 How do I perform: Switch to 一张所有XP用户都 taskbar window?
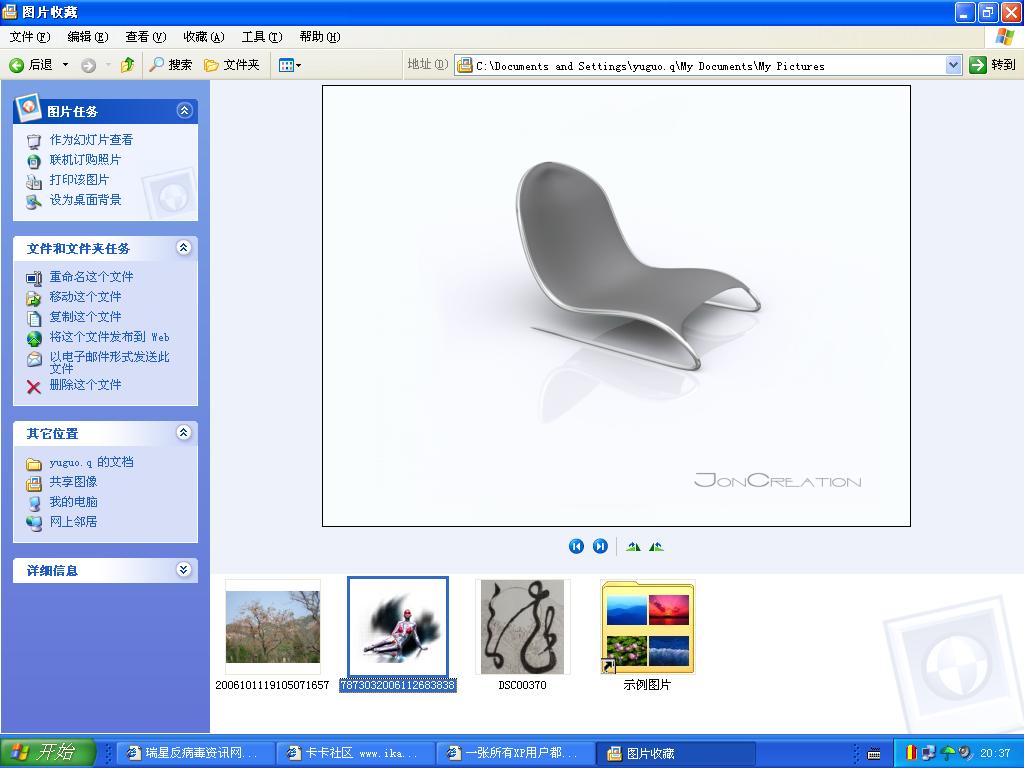click(515, 753)
